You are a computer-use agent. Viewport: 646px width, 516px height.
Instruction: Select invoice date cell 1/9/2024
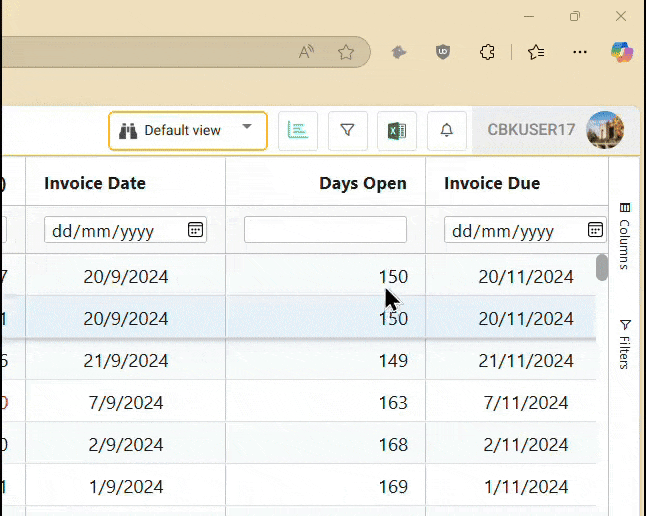(x=126, y=487)
